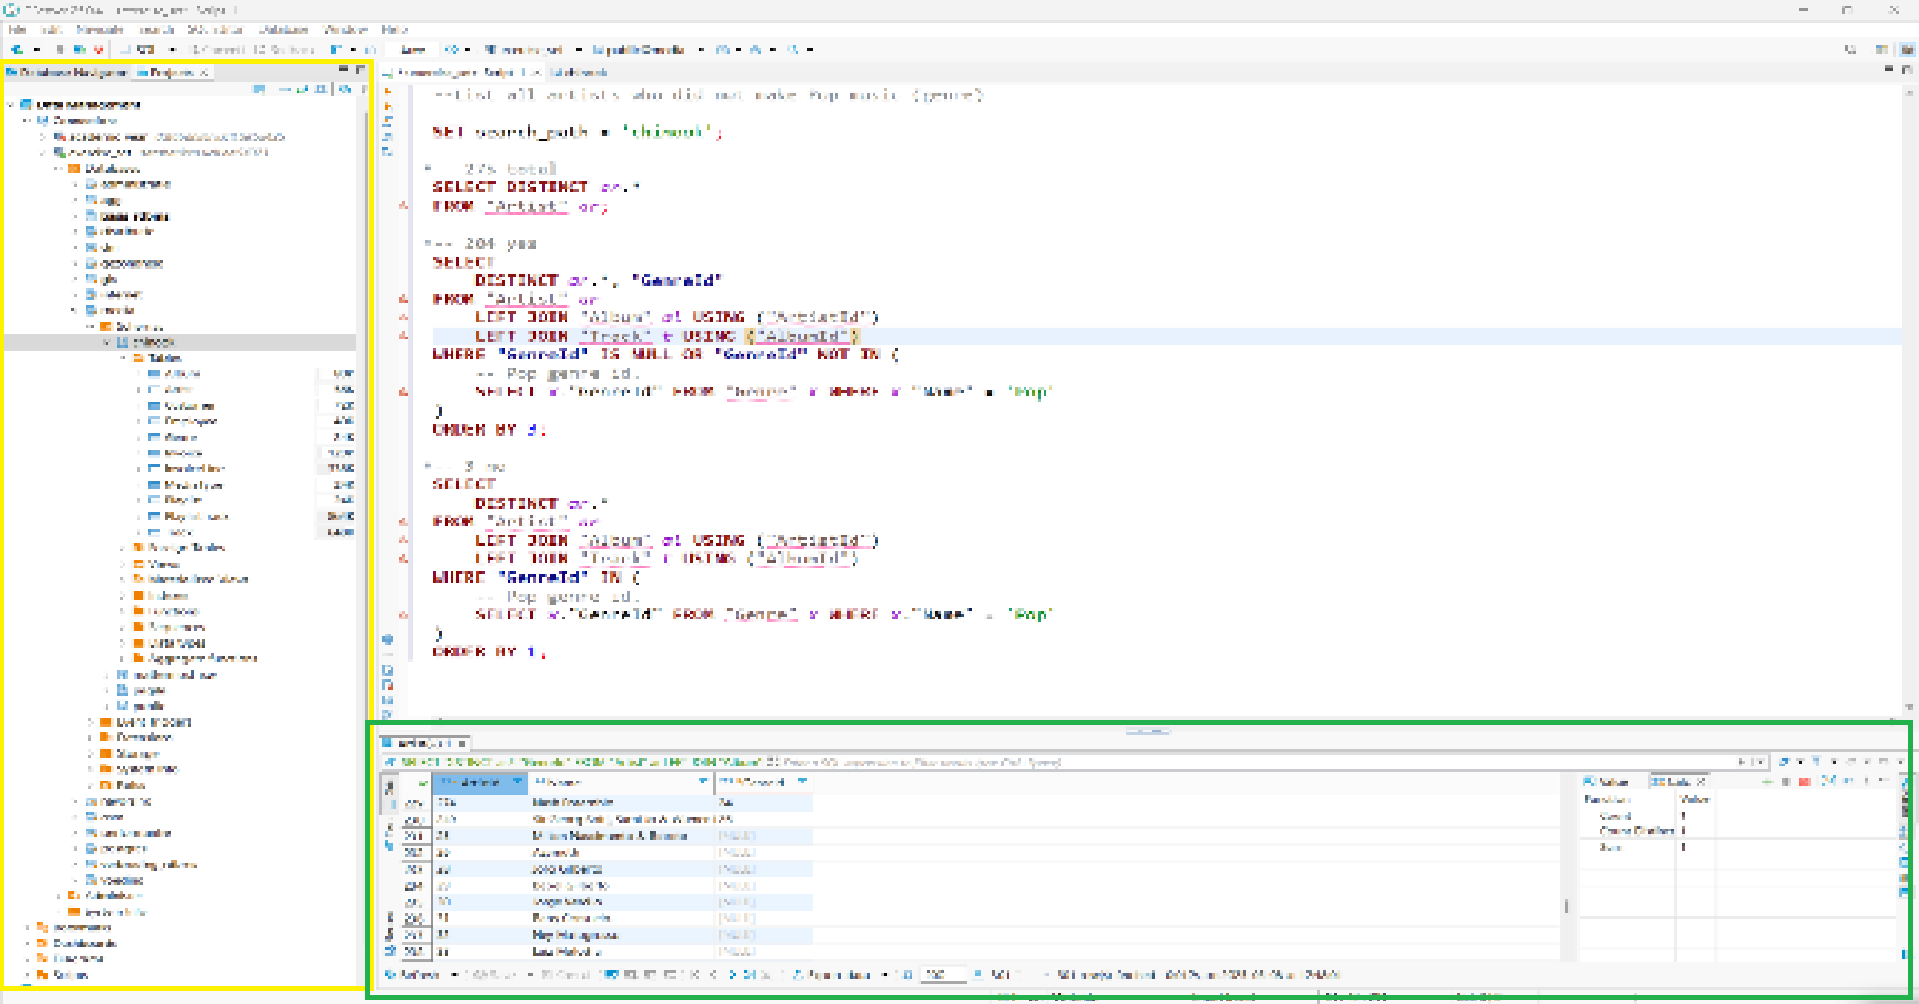Click the Export data button
Image resolution: width=1919 pixels, height=1004 pixels.
point(832,974)
